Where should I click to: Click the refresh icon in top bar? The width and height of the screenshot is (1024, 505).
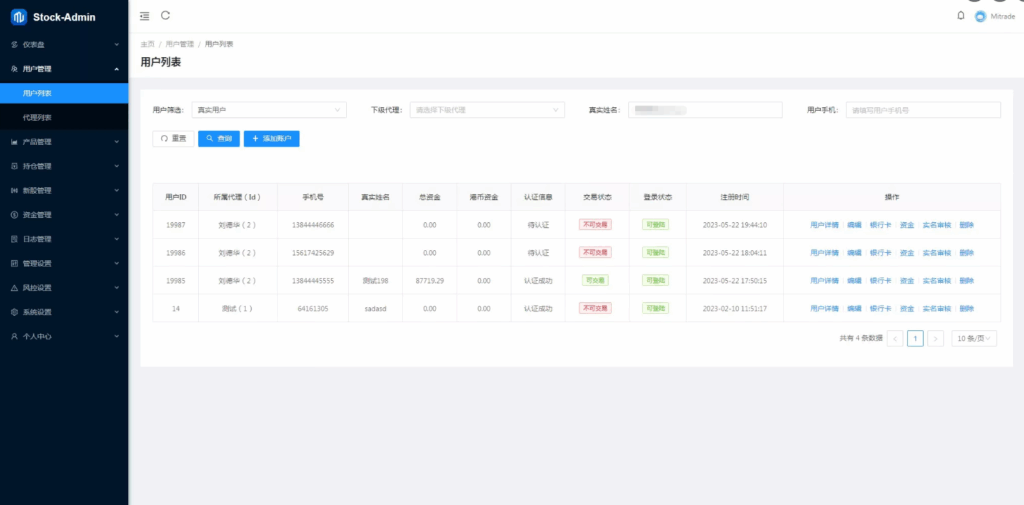(x=165, y=16)
